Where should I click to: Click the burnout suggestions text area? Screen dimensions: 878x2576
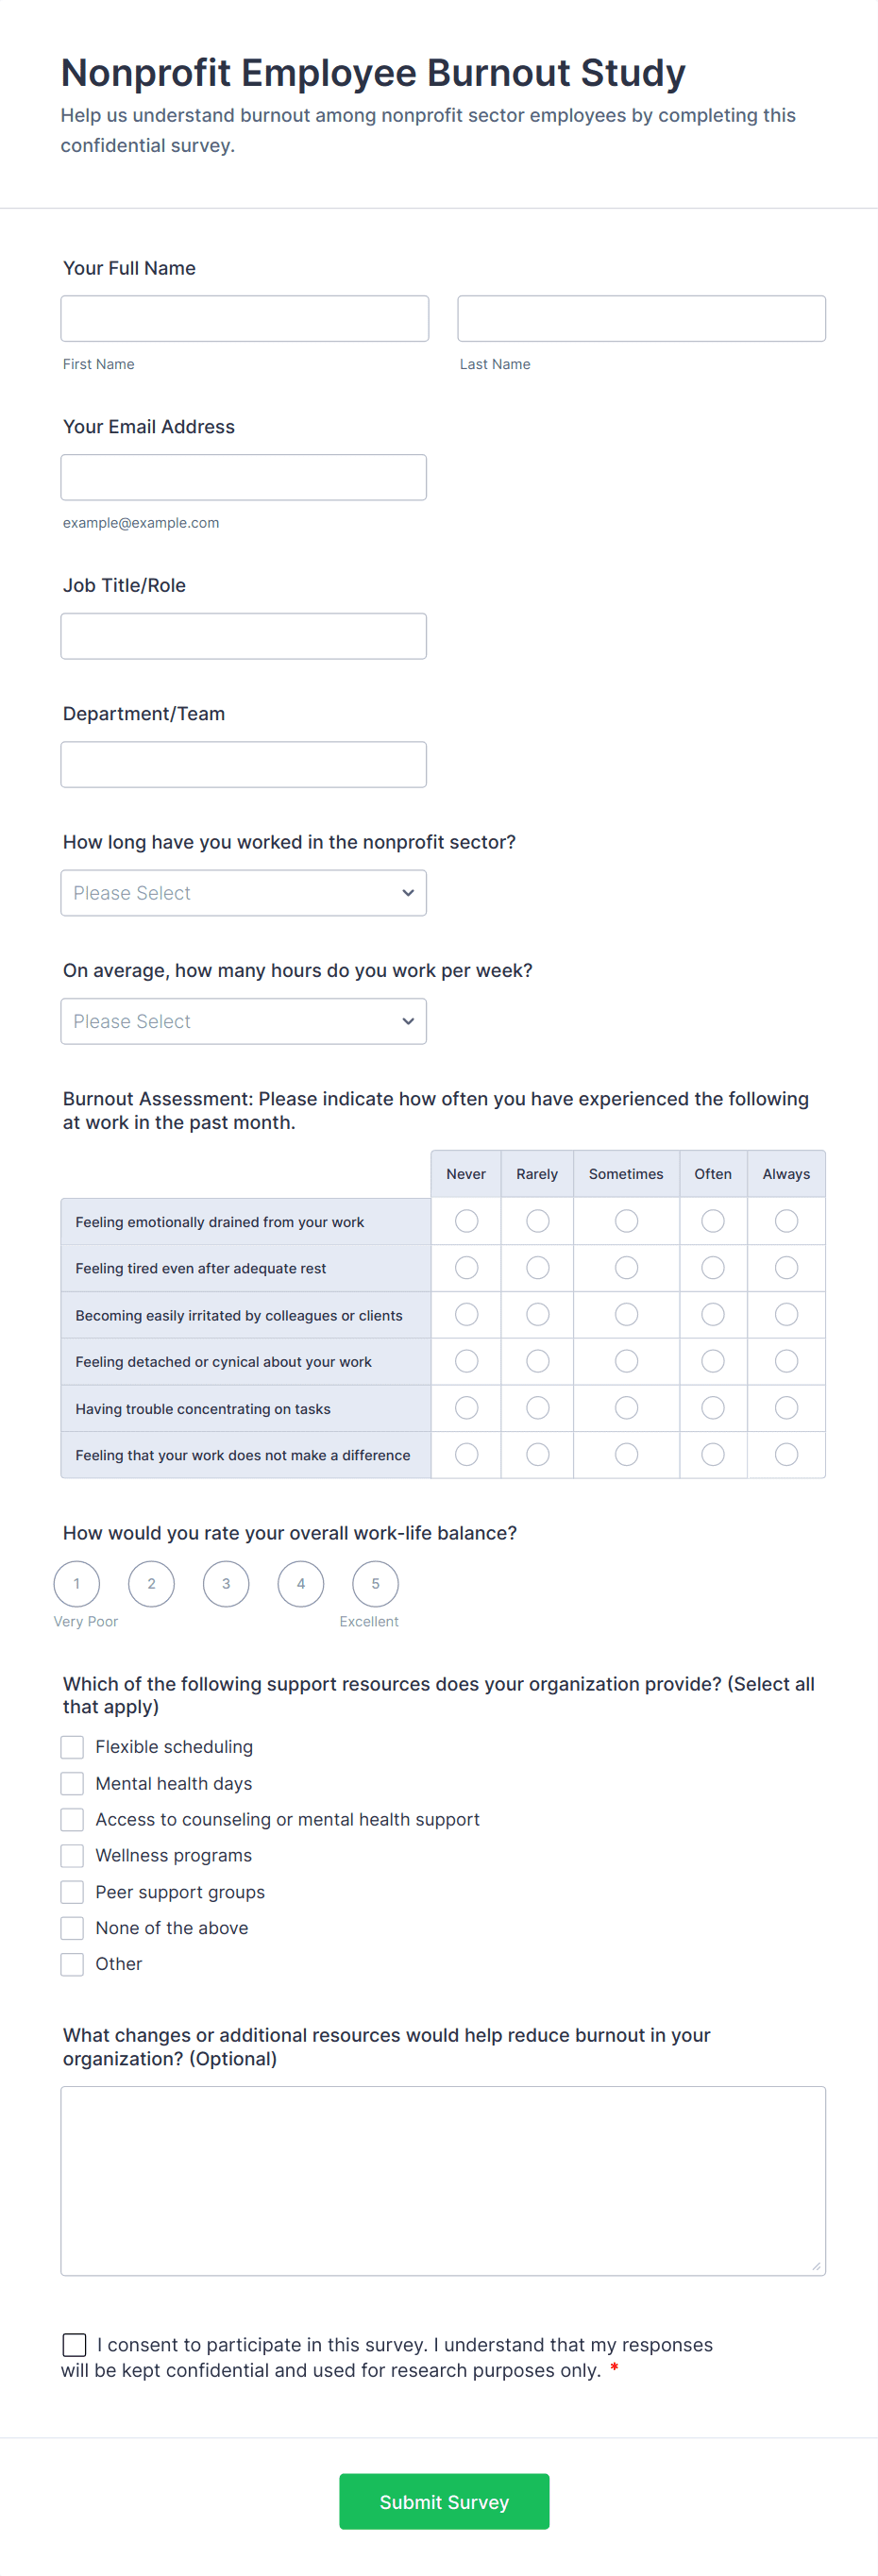click(443, 2181)
